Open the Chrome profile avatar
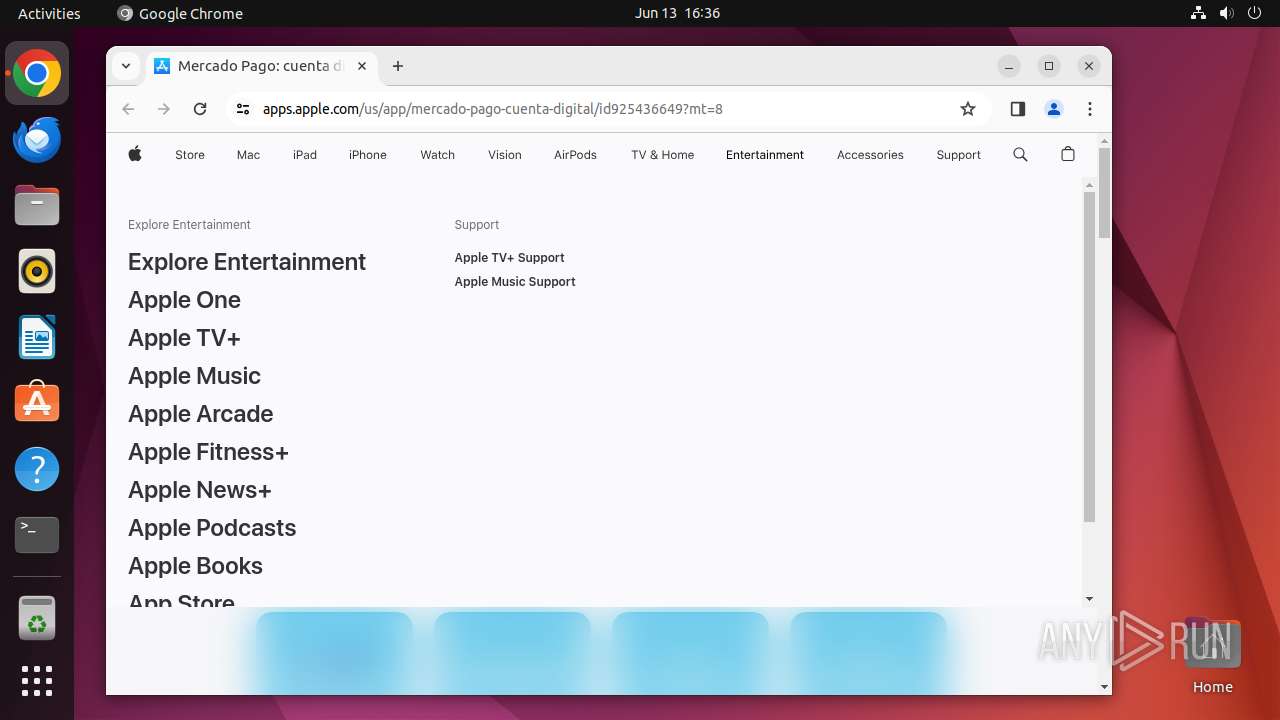 pyautogui.click(x=1054, y=109)
